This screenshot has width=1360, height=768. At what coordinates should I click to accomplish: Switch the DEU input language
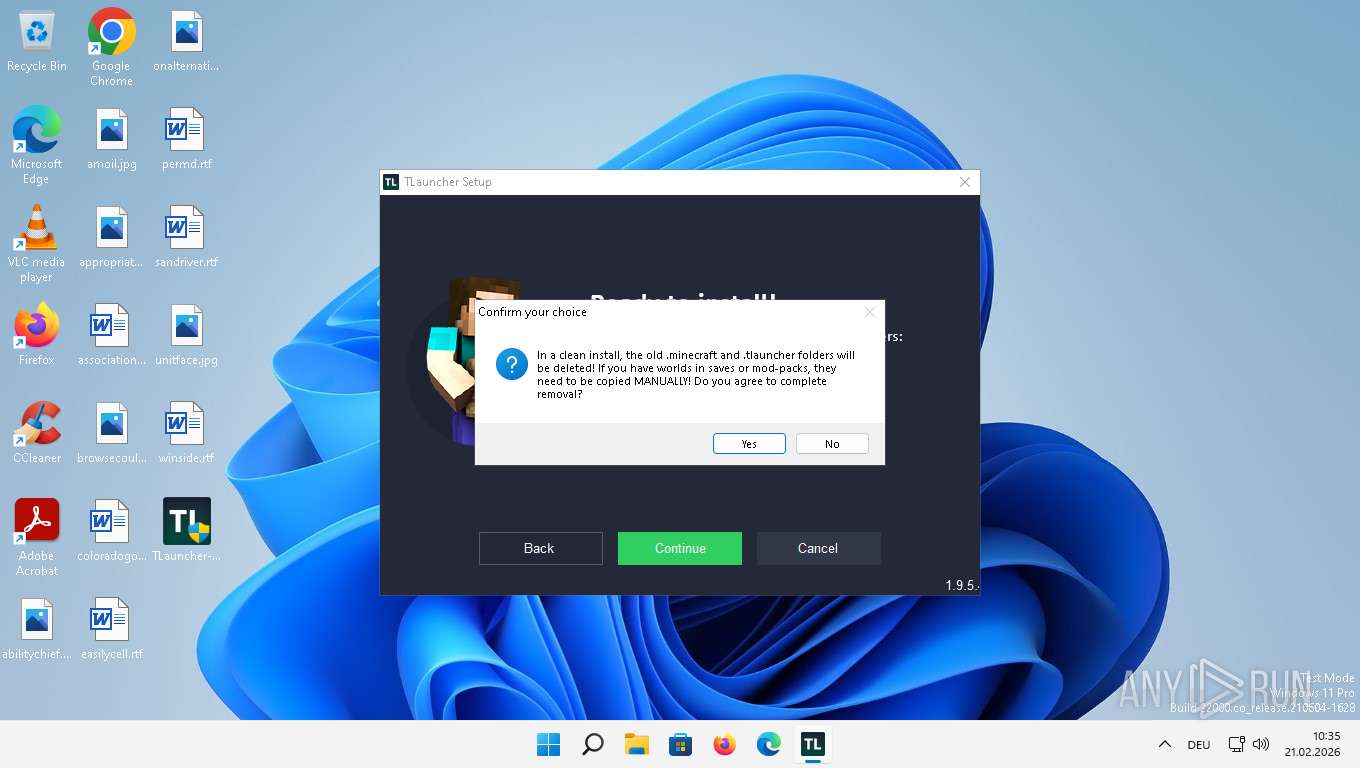tap(1198, 744)
